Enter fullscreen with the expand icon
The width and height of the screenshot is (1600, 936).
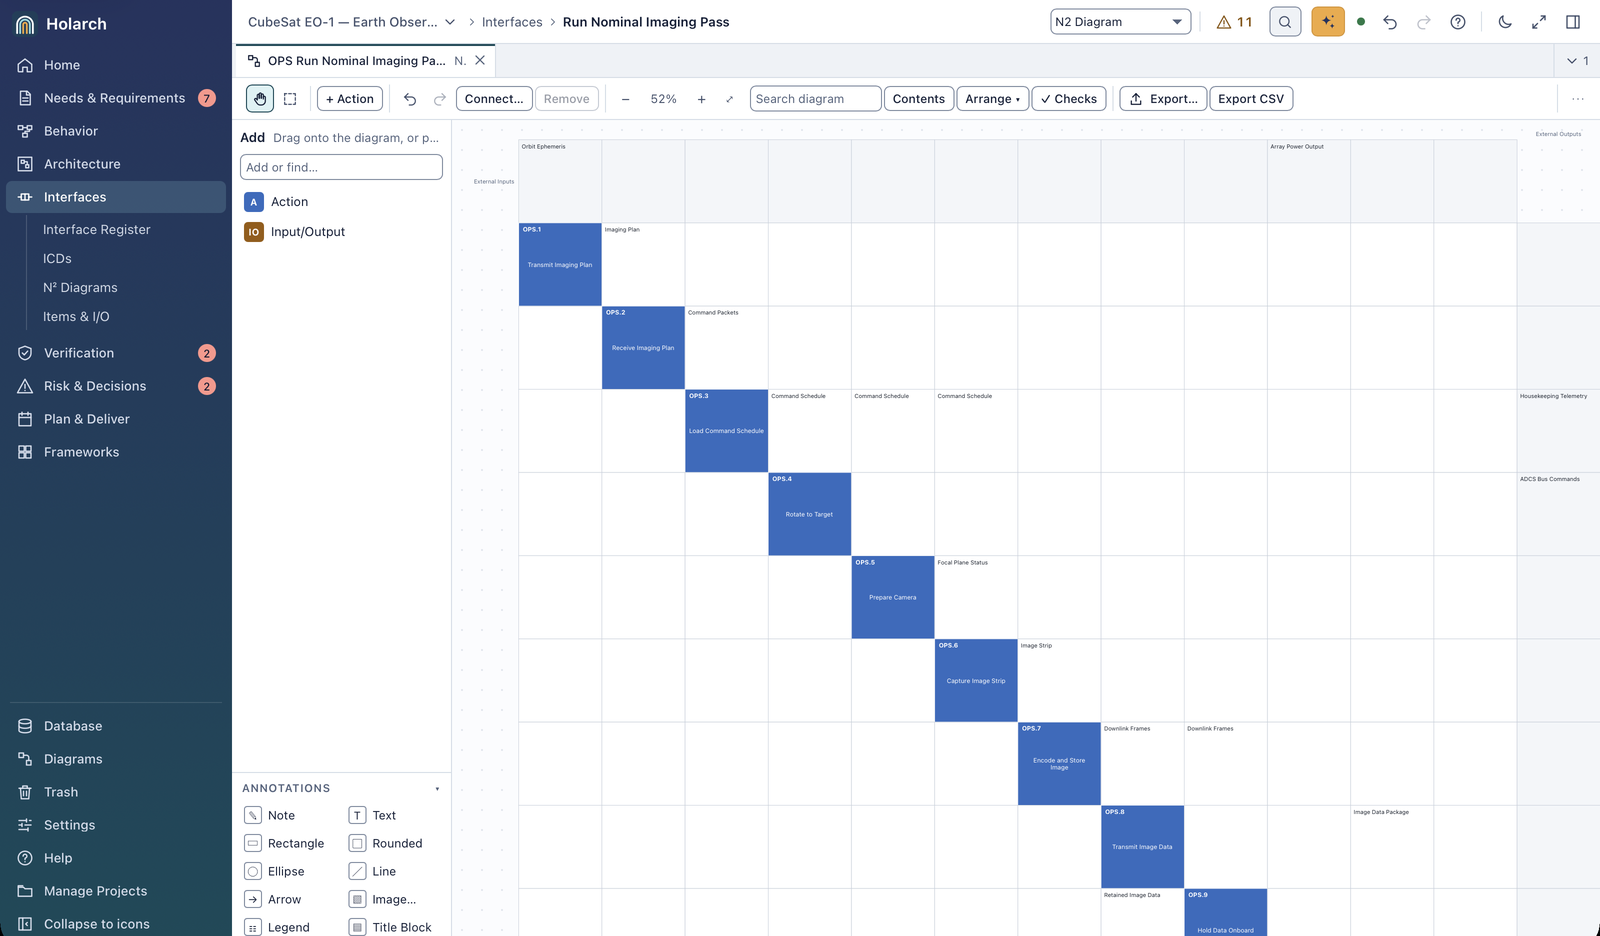1539,22
